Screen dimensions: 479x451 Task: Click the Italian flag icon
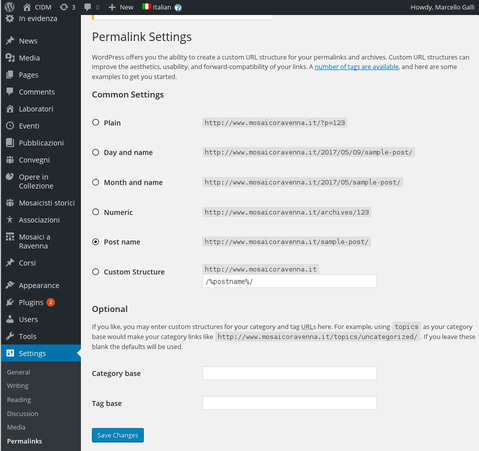[x=147, y=7]
